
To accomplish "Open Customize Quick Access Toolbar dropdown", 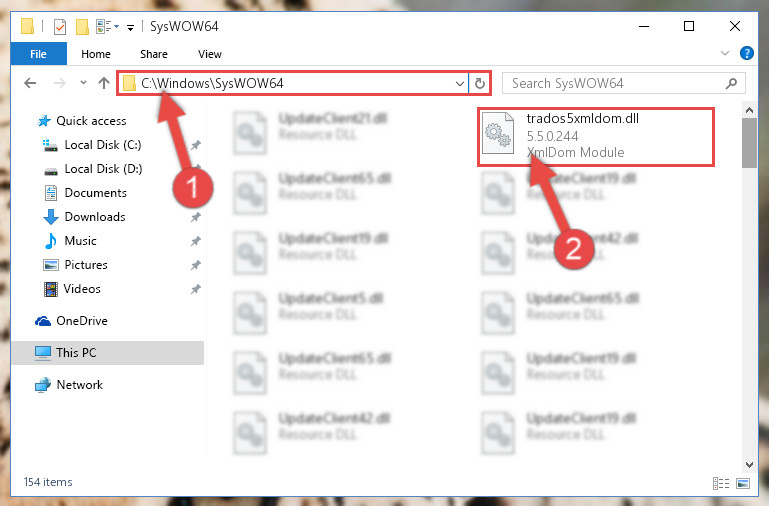I will (x=130, y=27).
